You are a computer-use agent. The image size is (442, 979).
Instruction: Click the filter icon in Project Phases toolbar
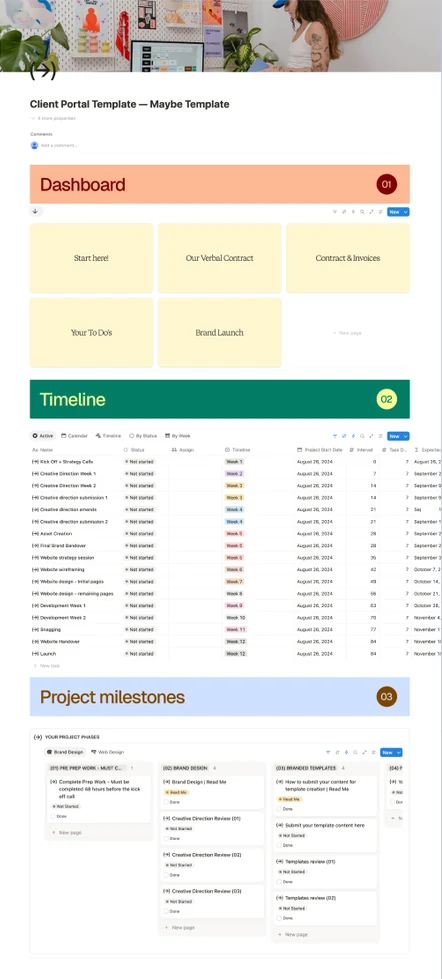(x=328, y=752)
